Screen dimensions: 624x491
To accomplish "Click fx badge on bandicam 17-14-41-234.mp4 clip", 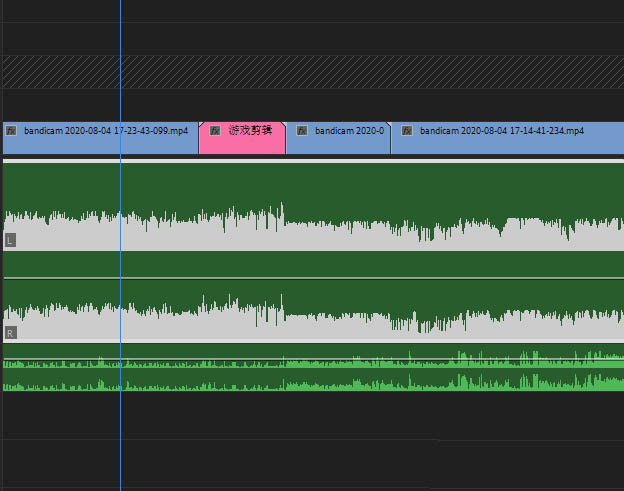I will (407, 131).
